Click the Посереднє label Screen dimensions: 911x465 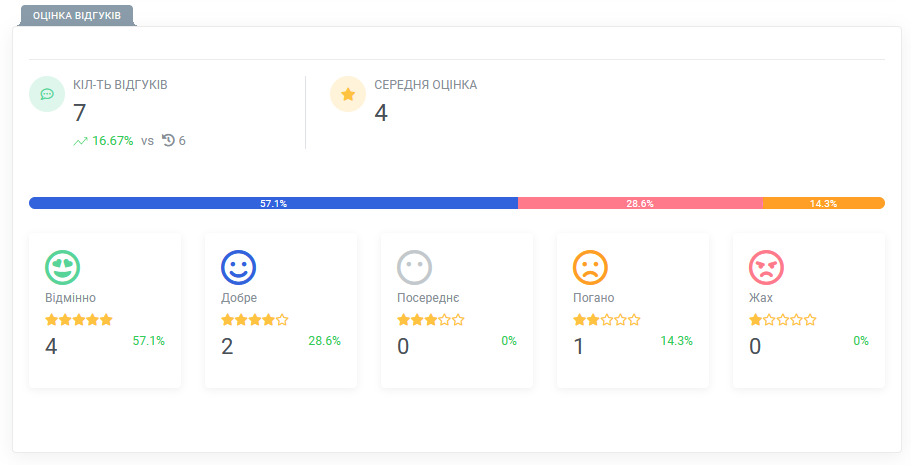(428, 298)
